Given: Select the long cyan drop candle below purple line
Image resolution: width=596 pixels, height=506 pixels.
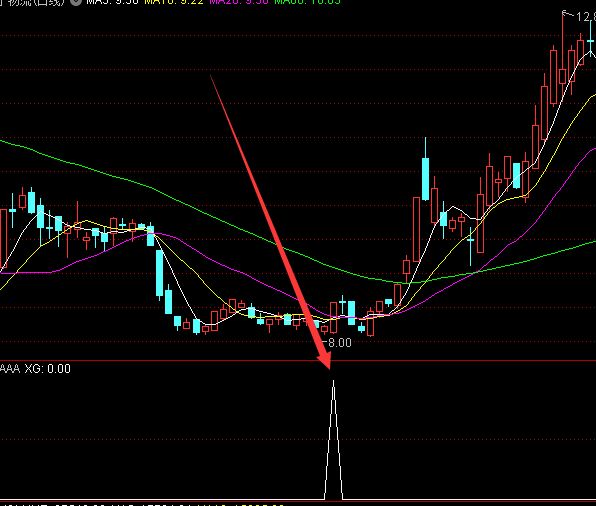Looking at the screenshot, I should pos(160,273).
